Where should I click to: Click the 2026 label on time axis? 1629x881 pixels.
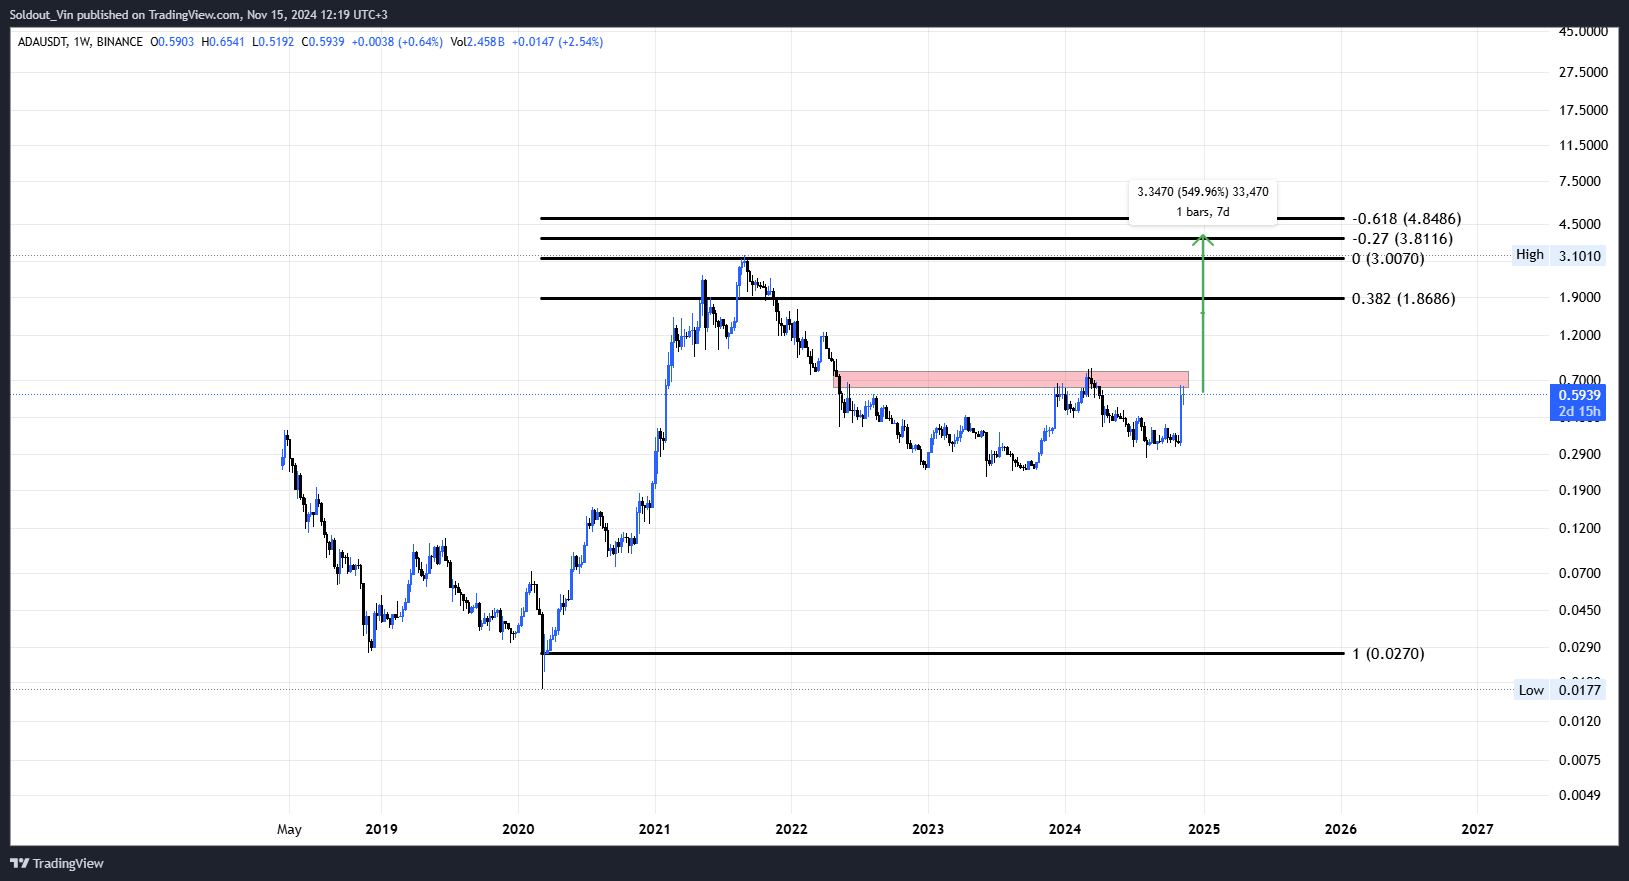[x=1341, y=829]
